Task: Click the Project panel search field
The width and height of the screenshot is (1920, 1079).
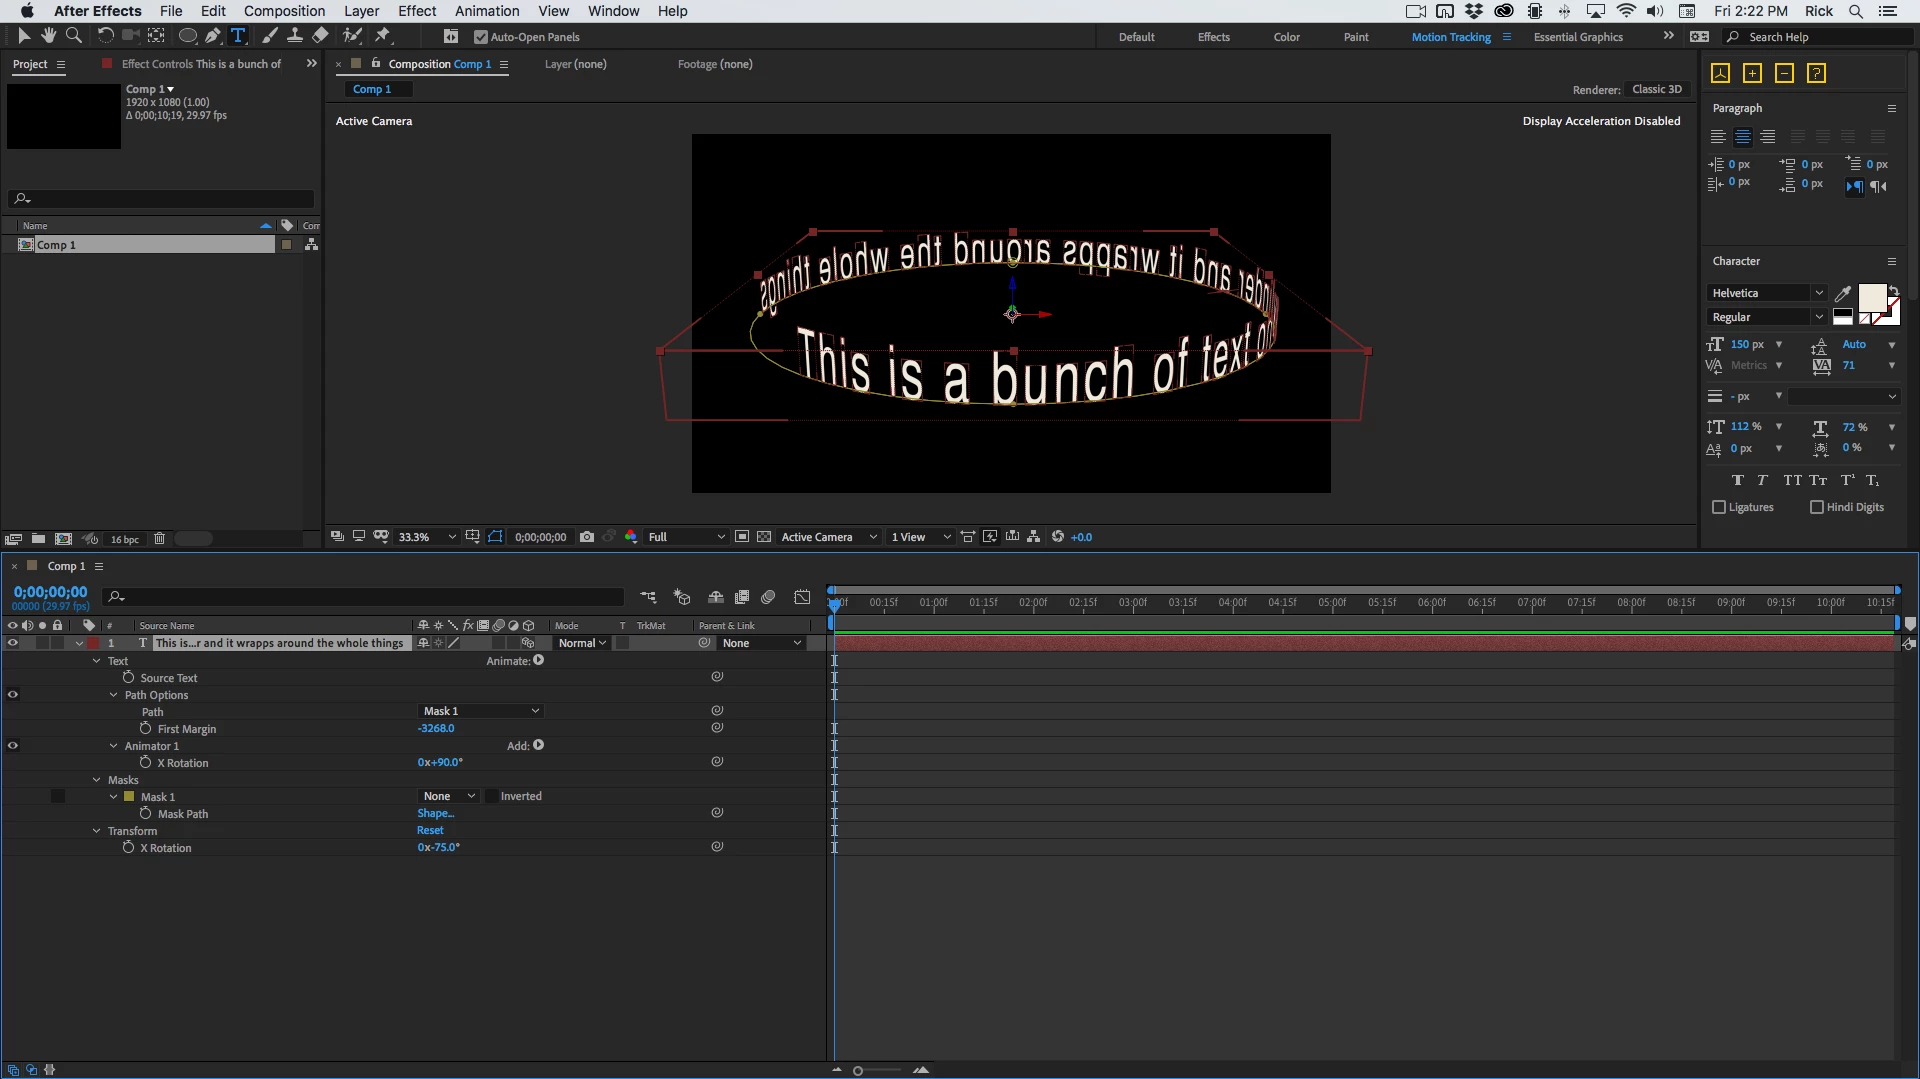Action: point(161,199)
